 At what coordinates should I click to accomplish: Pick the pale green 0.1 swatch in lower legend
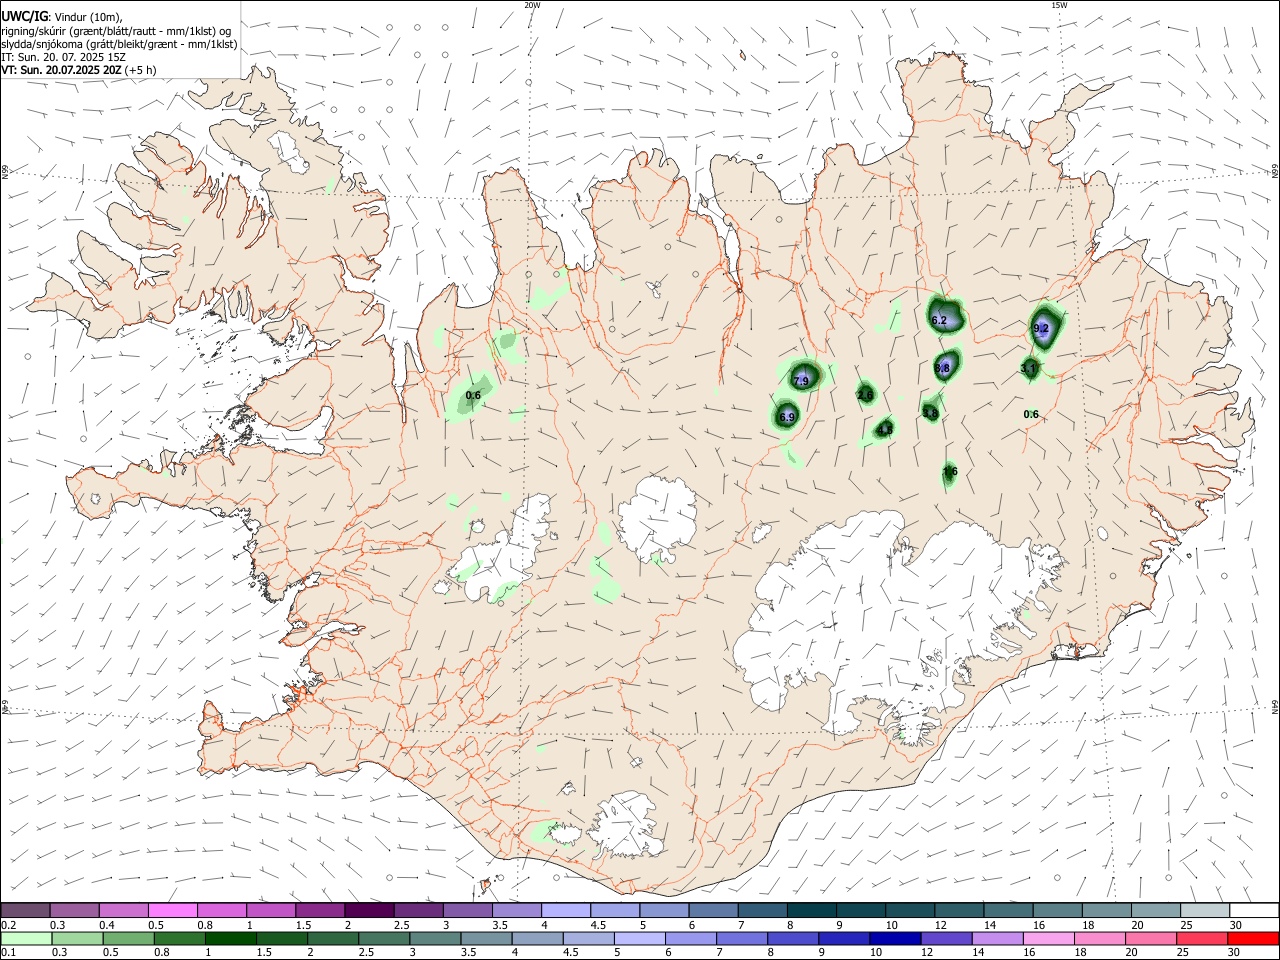[x=25, y=938]
